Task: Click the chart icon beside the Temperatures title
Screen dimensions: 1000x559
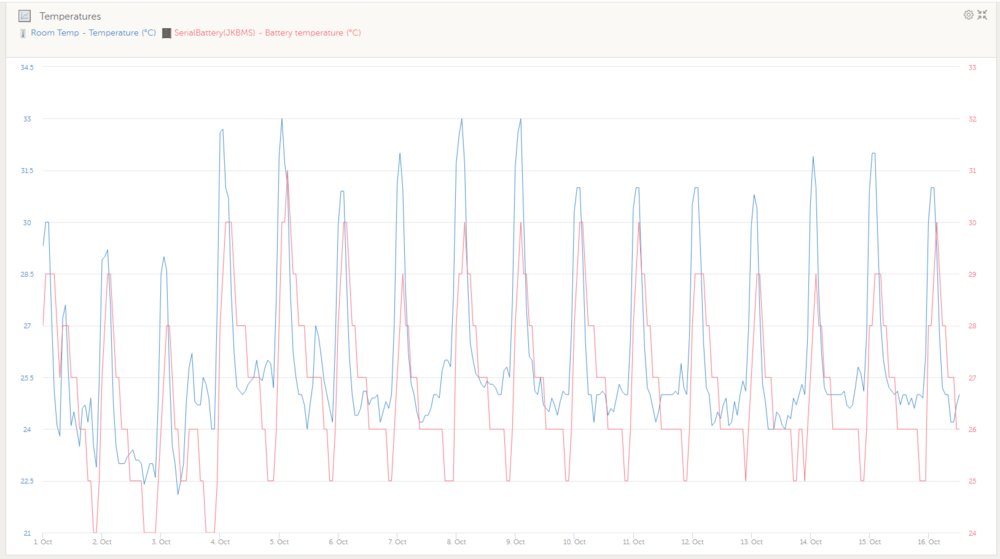Action: pos(24,16)
